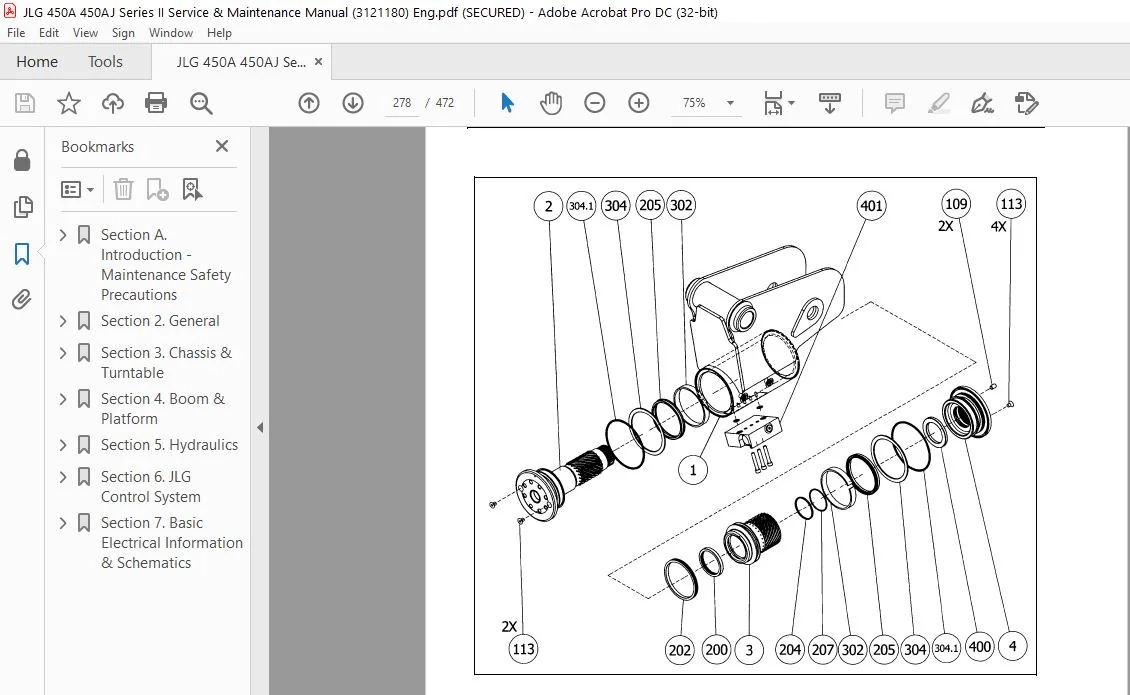Open the Help menu
Screen dimensions: 1130x695
tap(219, 32)
